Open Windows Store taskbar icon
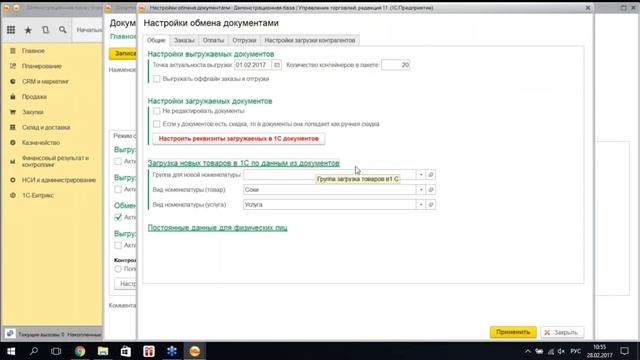Screen dimensions: 640x360 (126, 351)
